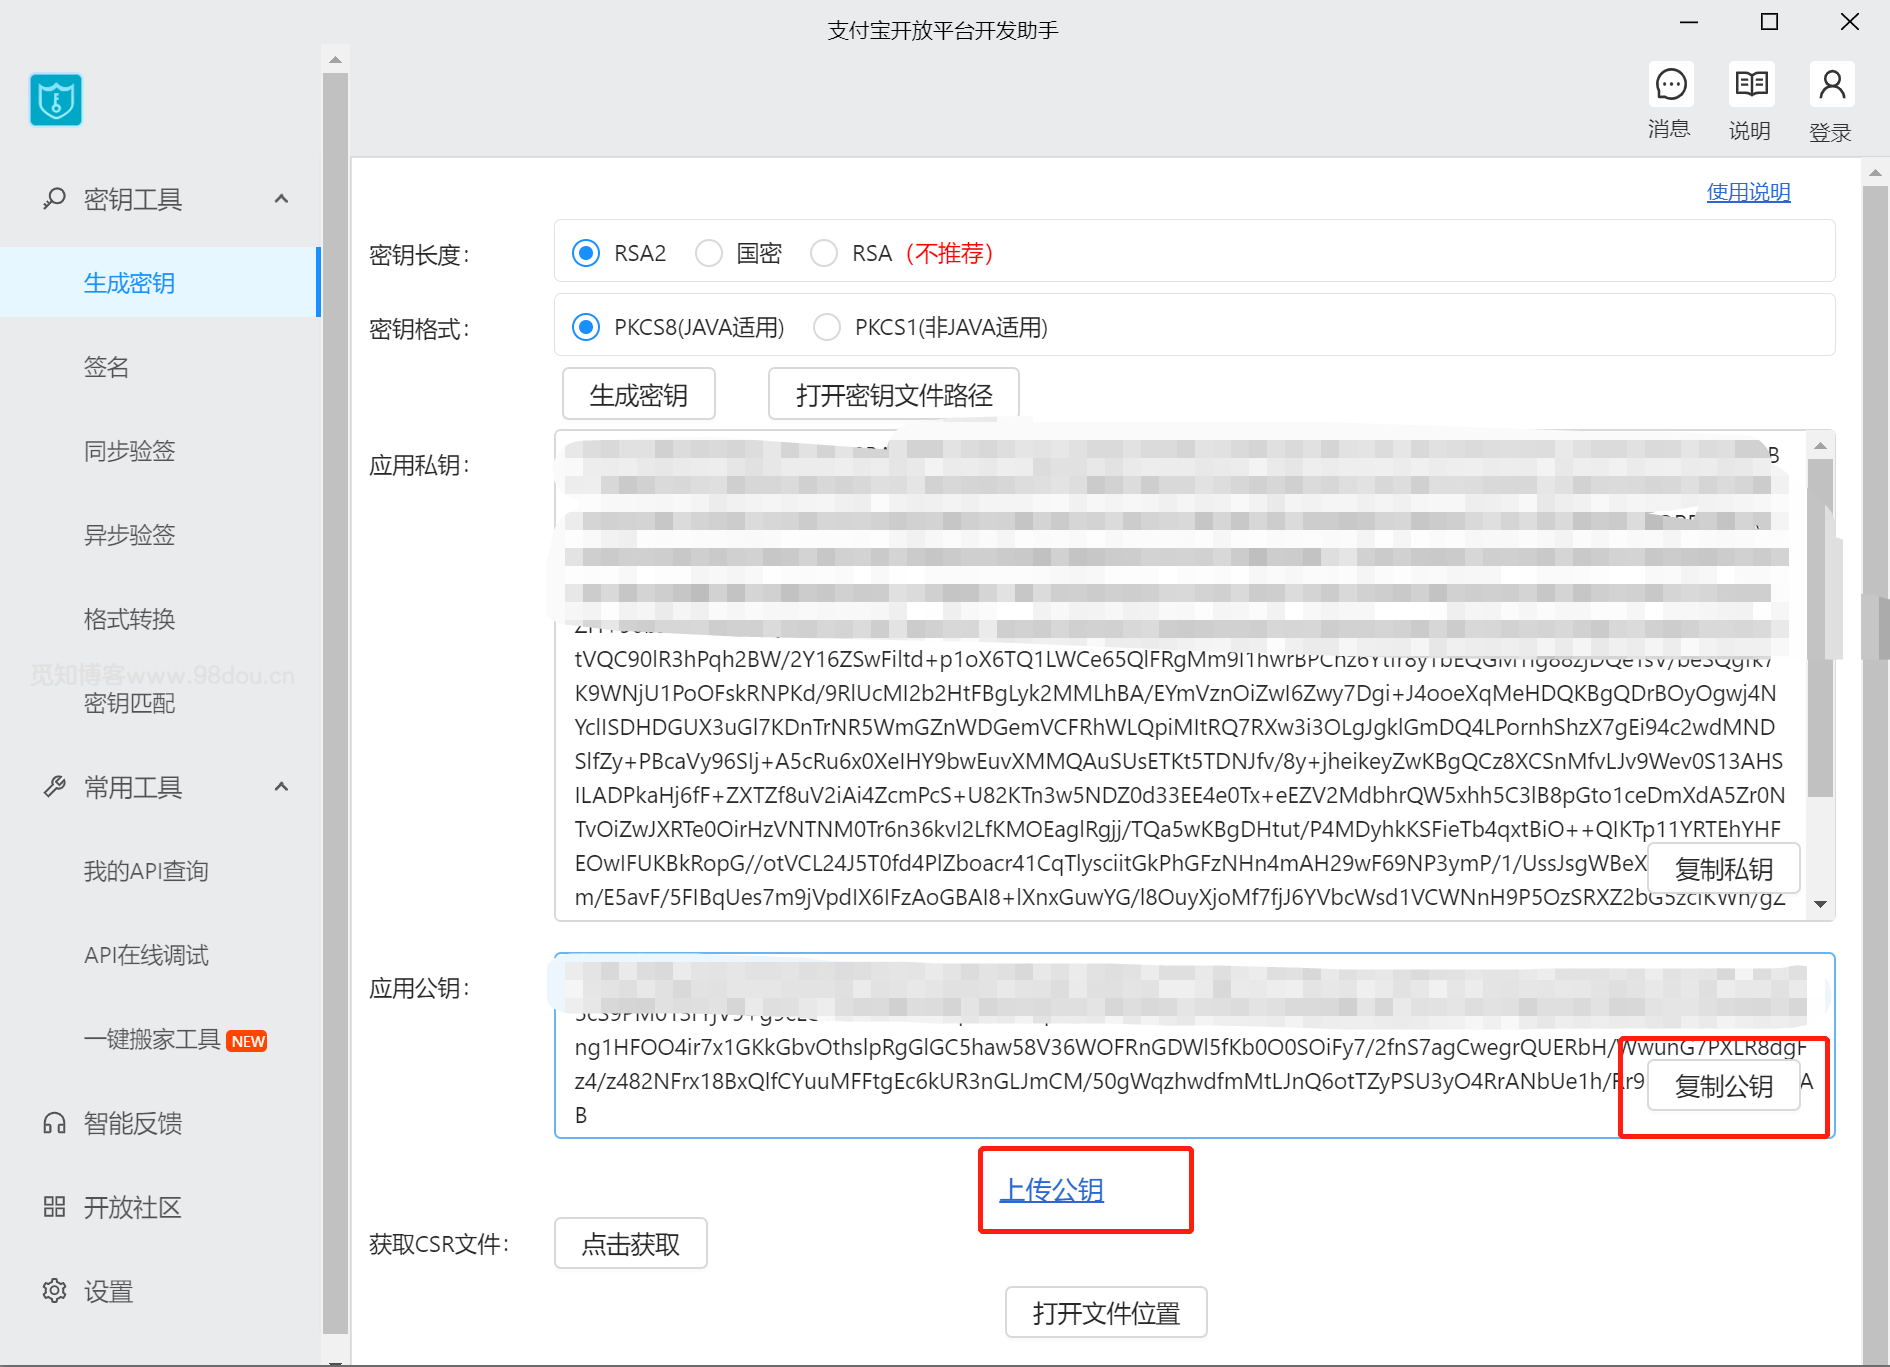Maximize the window

pos(1769,22)
